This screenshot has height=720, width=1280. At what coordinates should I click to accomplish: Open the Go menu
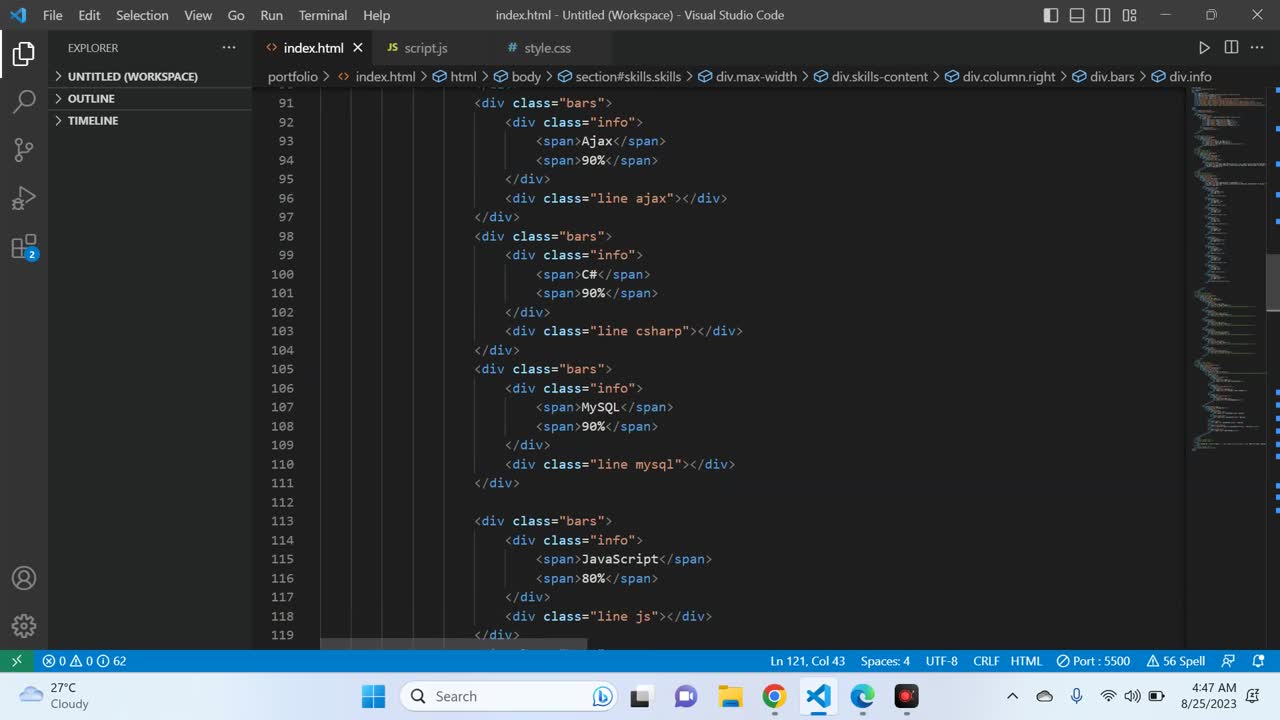point(236,15)
